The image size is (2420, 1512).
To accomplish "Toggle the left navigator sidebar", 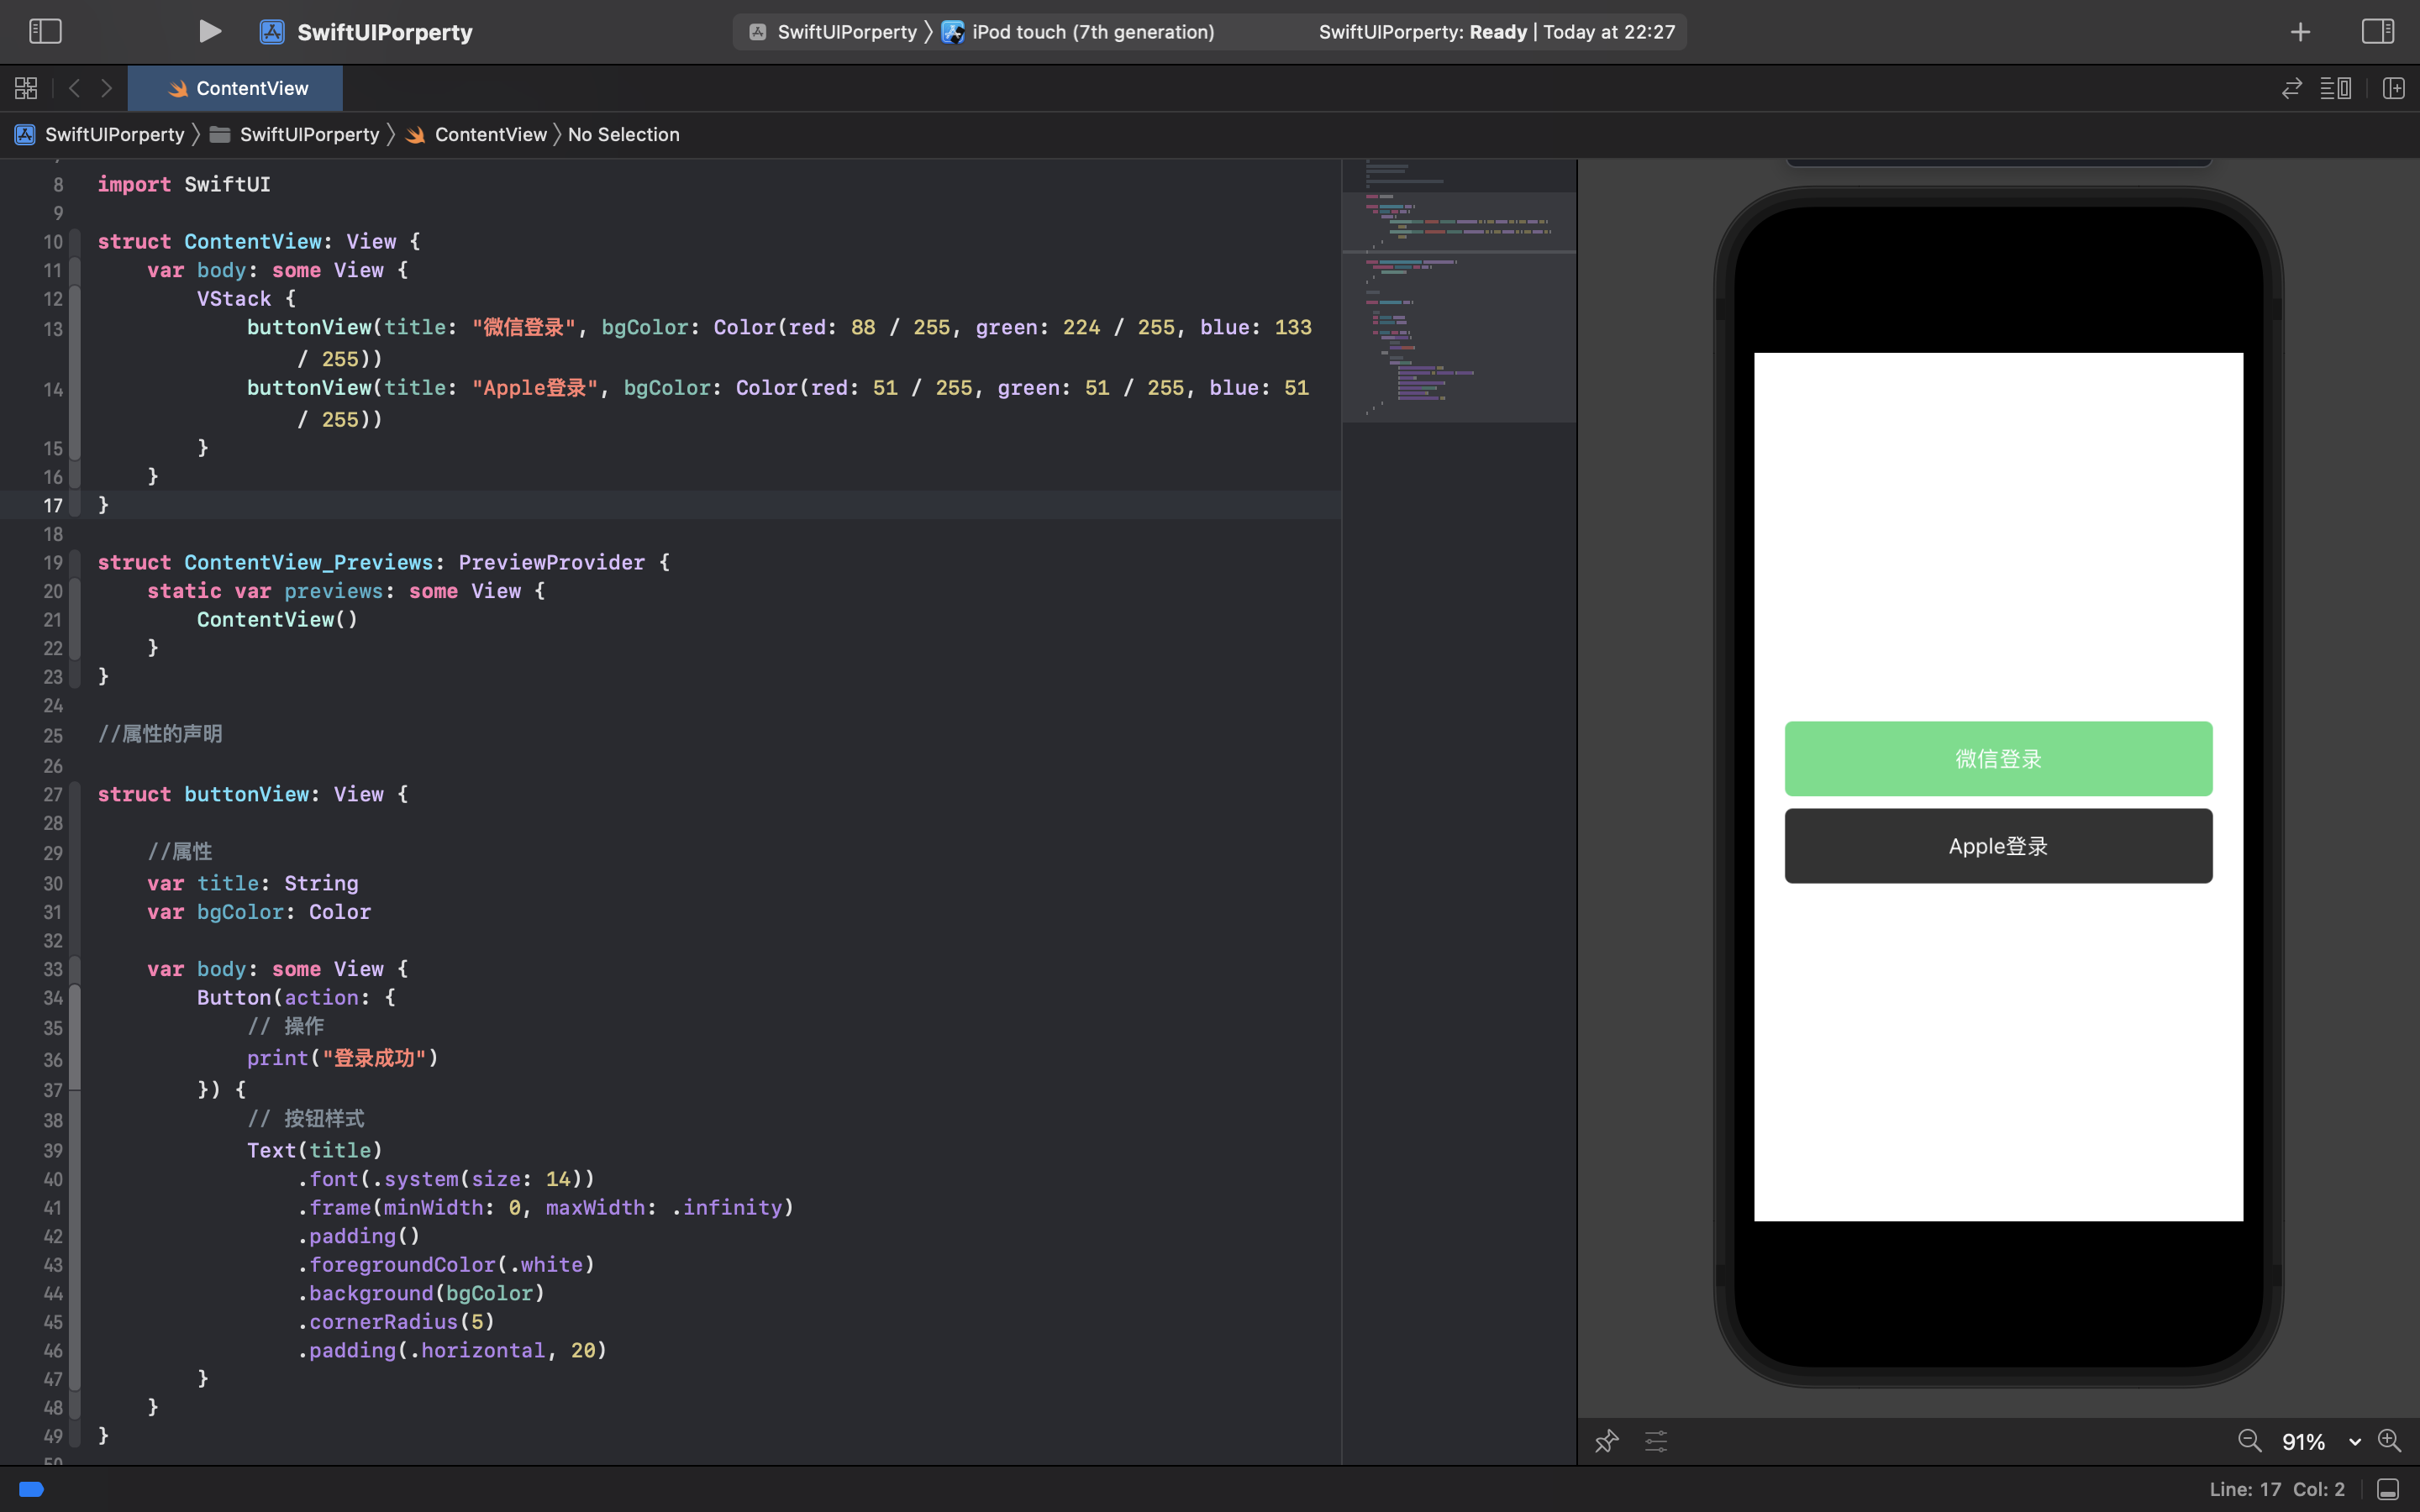I will [45, 32].
